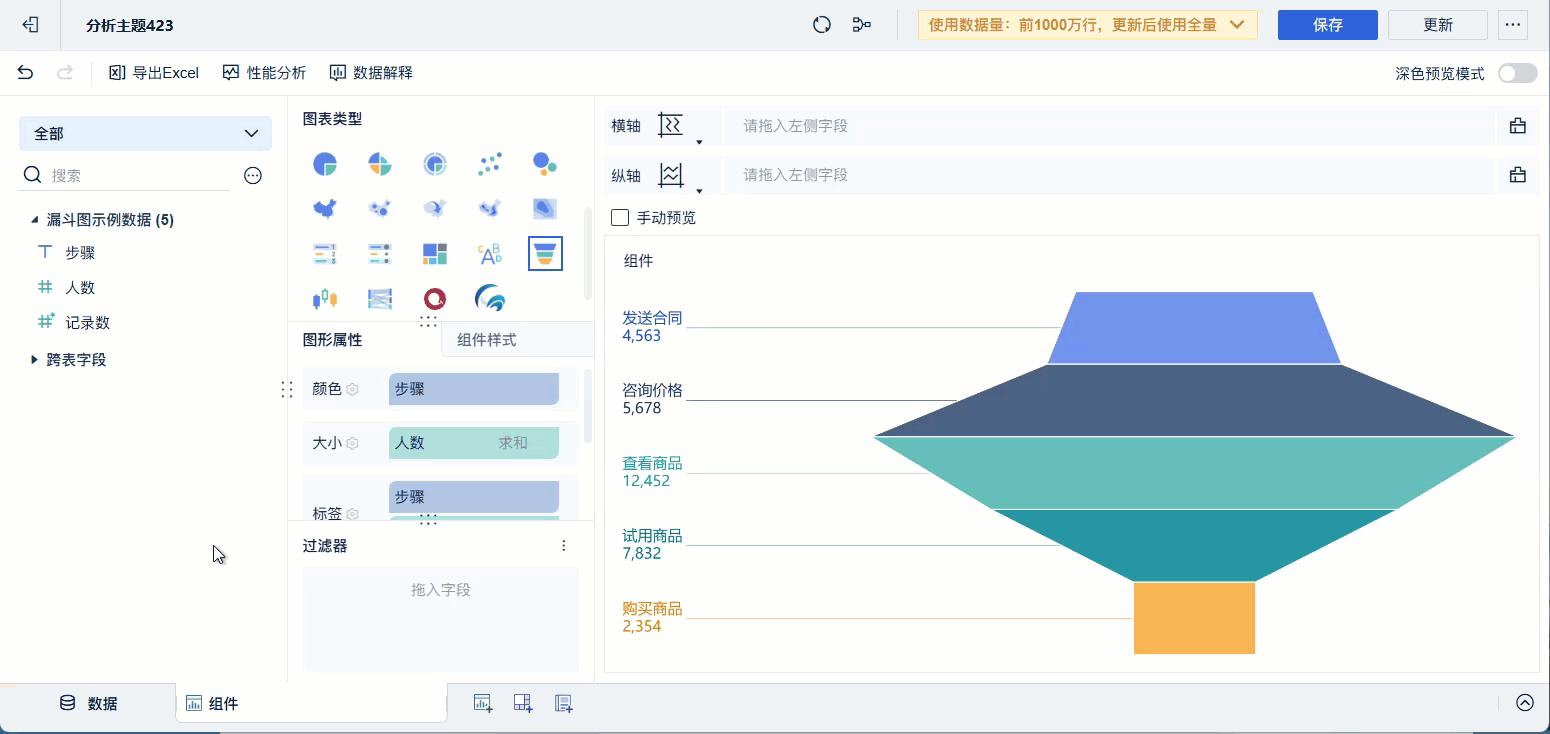Click 导出Excel in the toolbar

point(154,73)
